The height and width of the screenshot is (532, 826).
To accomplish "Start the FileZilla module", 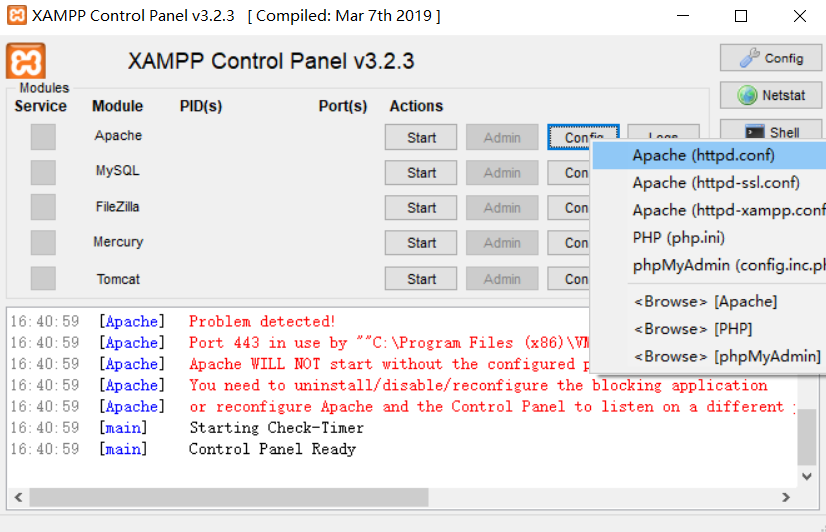I will click(421, 208).
